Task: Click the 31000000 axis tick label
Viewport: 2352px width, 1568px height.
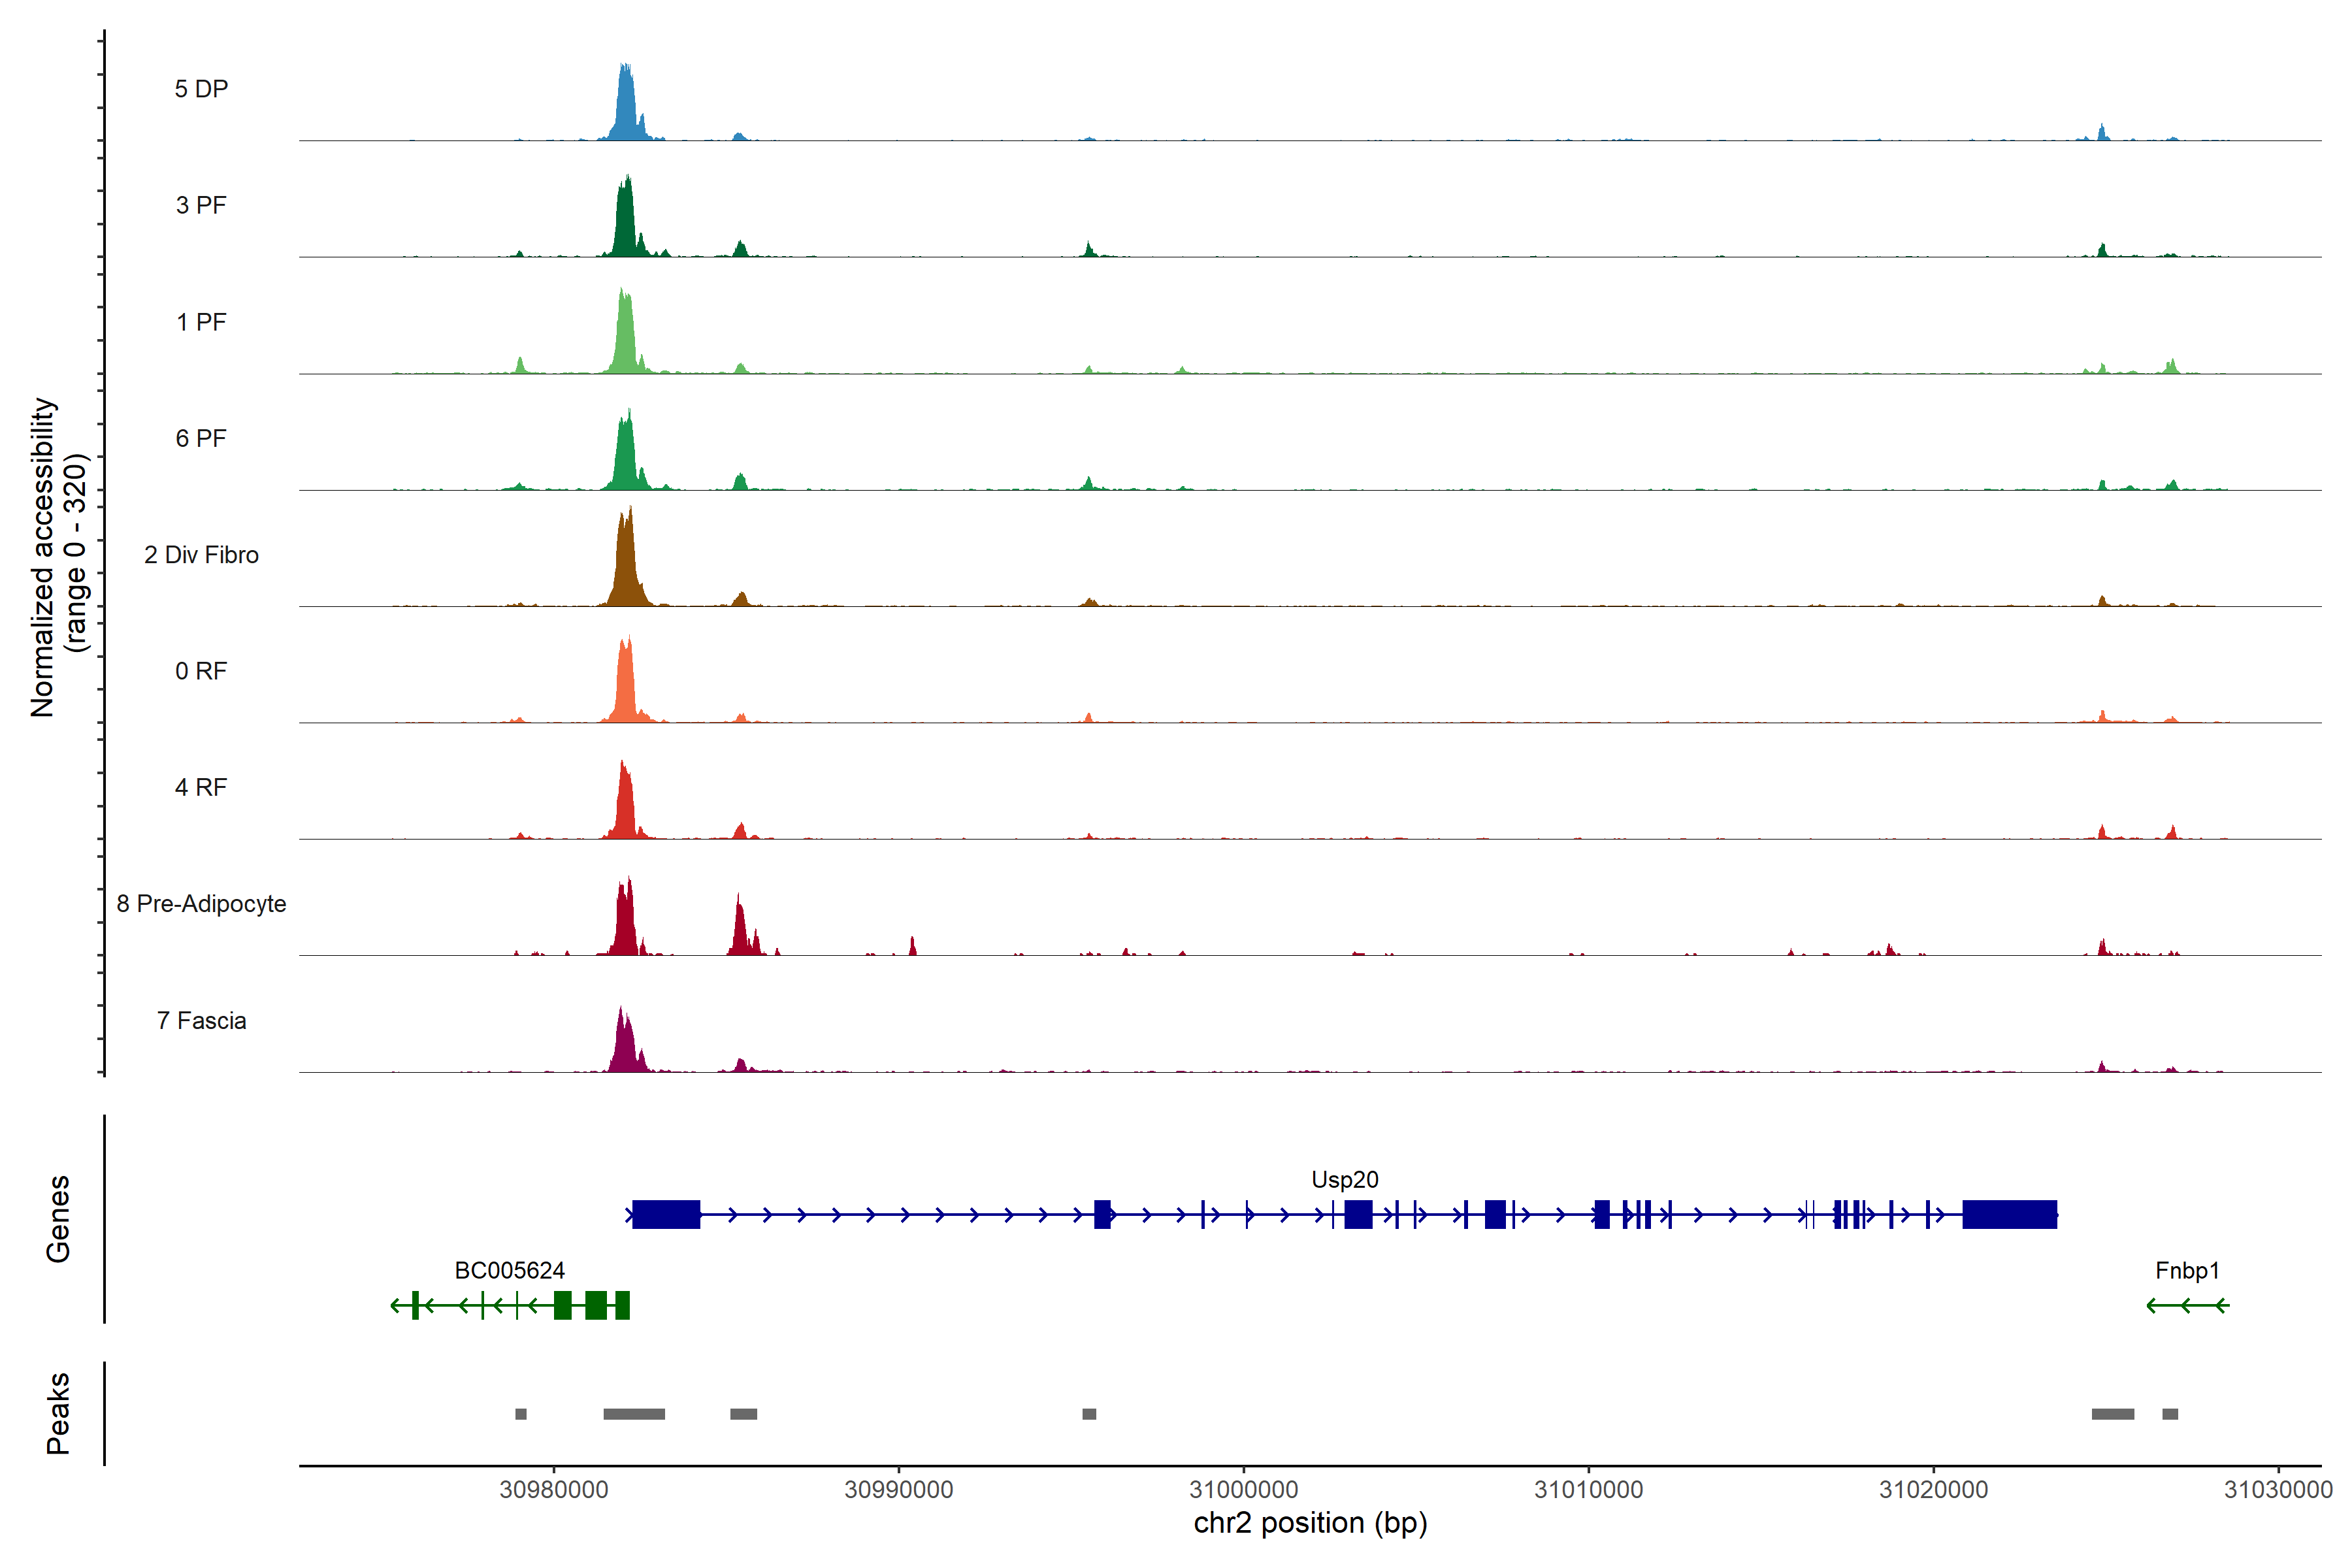Action: pyautogui.click(x=1243, y=1490)
